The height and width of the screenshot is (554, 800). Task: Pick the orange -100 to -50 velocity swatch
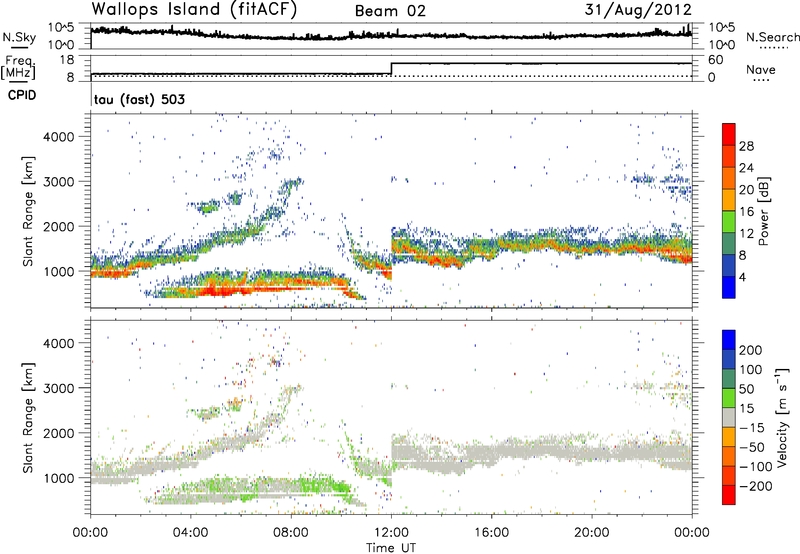tap(729, 456)
